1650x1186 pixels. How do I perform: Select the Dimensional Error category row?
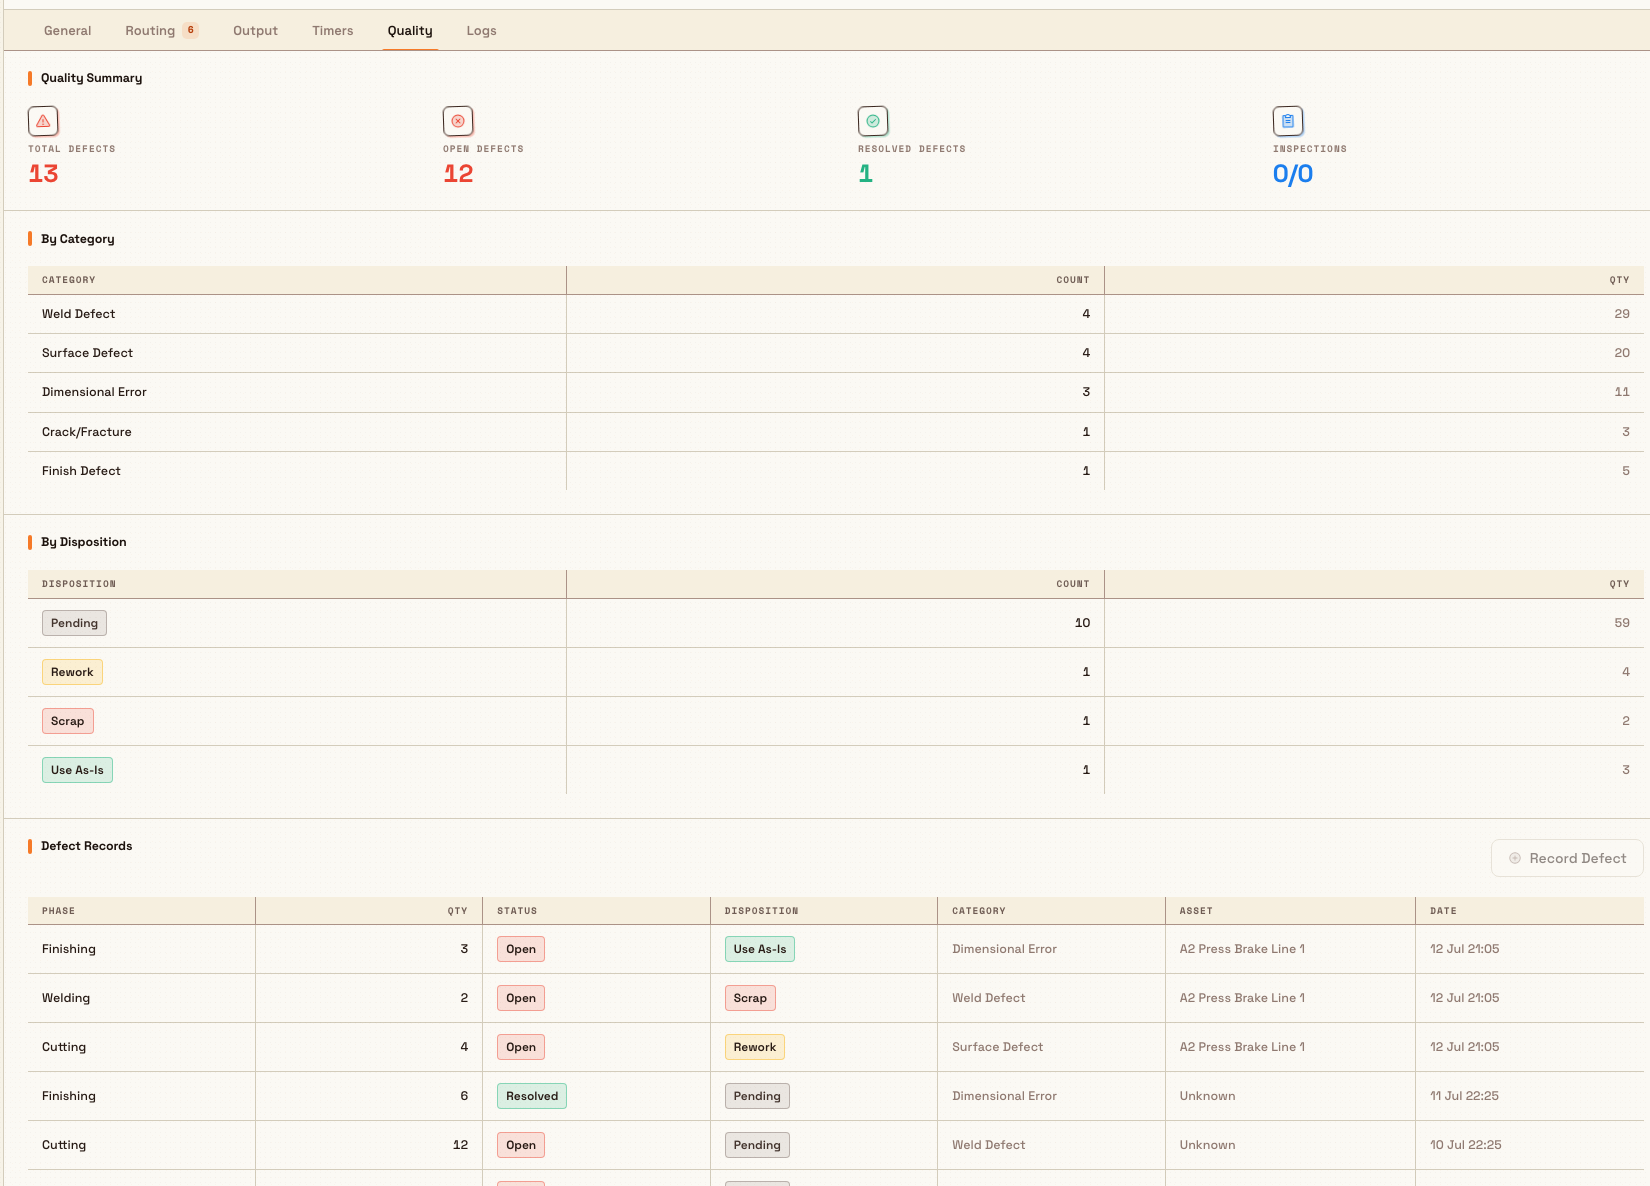click(836, 392)
